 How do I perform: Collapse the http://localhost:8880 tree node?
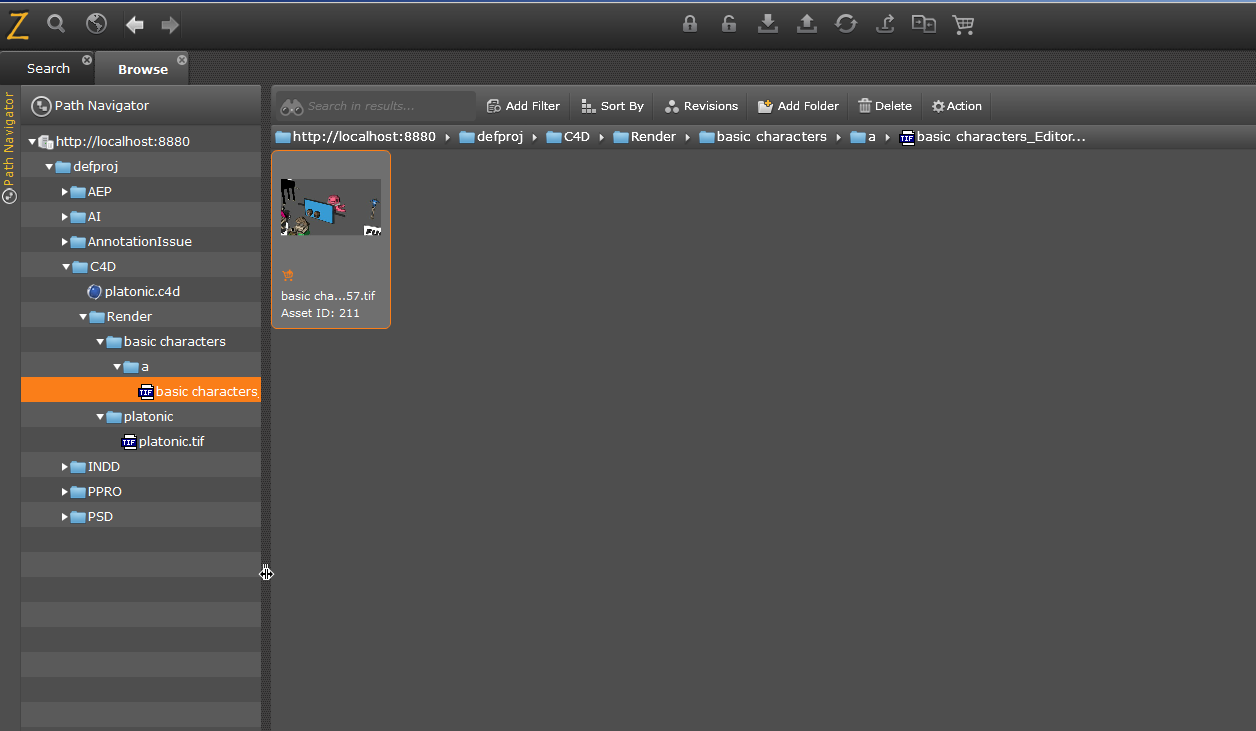point(32,142)
